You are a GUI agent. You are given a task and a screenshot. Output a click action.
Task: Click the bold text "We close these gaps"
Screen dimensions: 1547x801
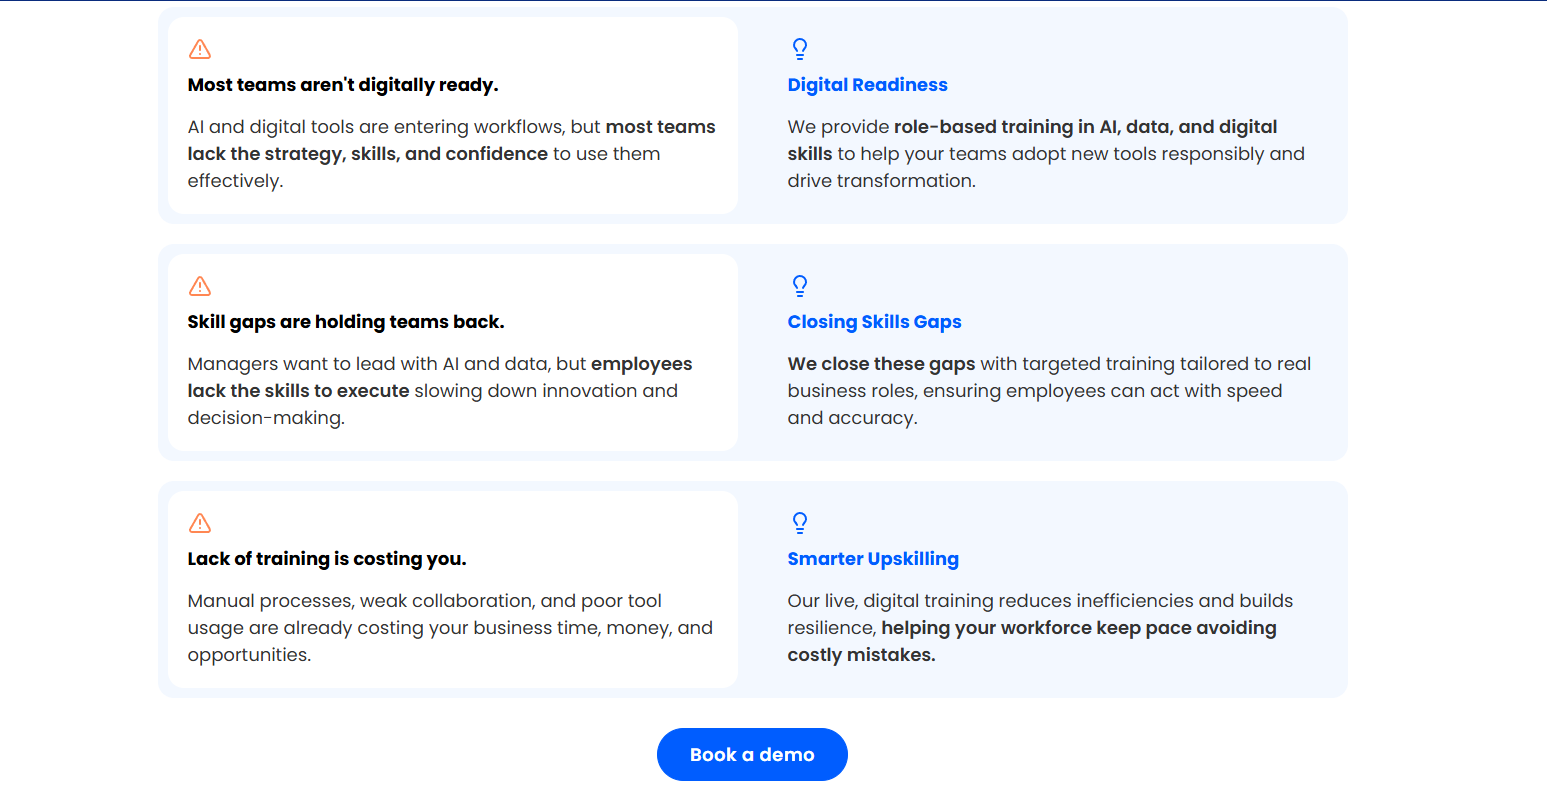click(x=881, y=364)
